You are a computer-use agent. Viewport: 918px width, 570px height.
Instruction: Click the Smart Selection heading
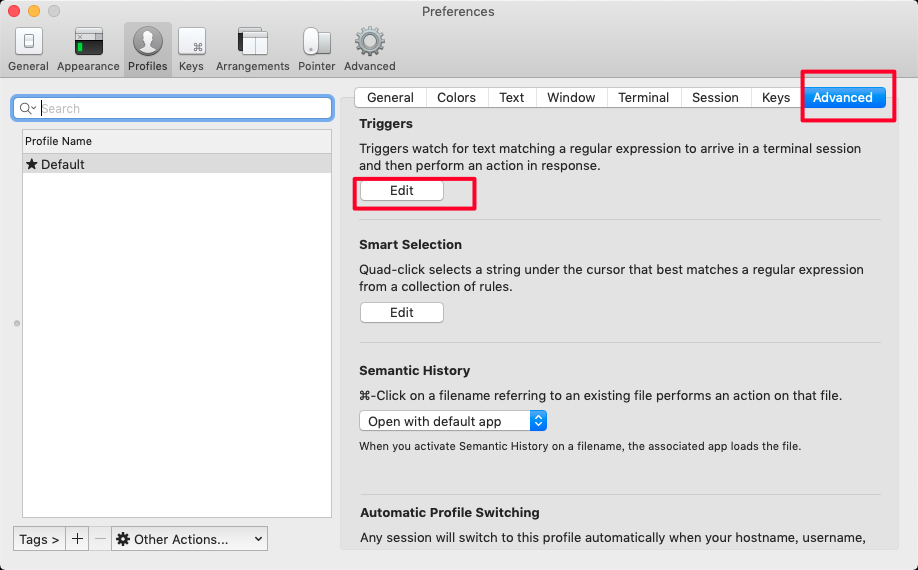[410, 245]
